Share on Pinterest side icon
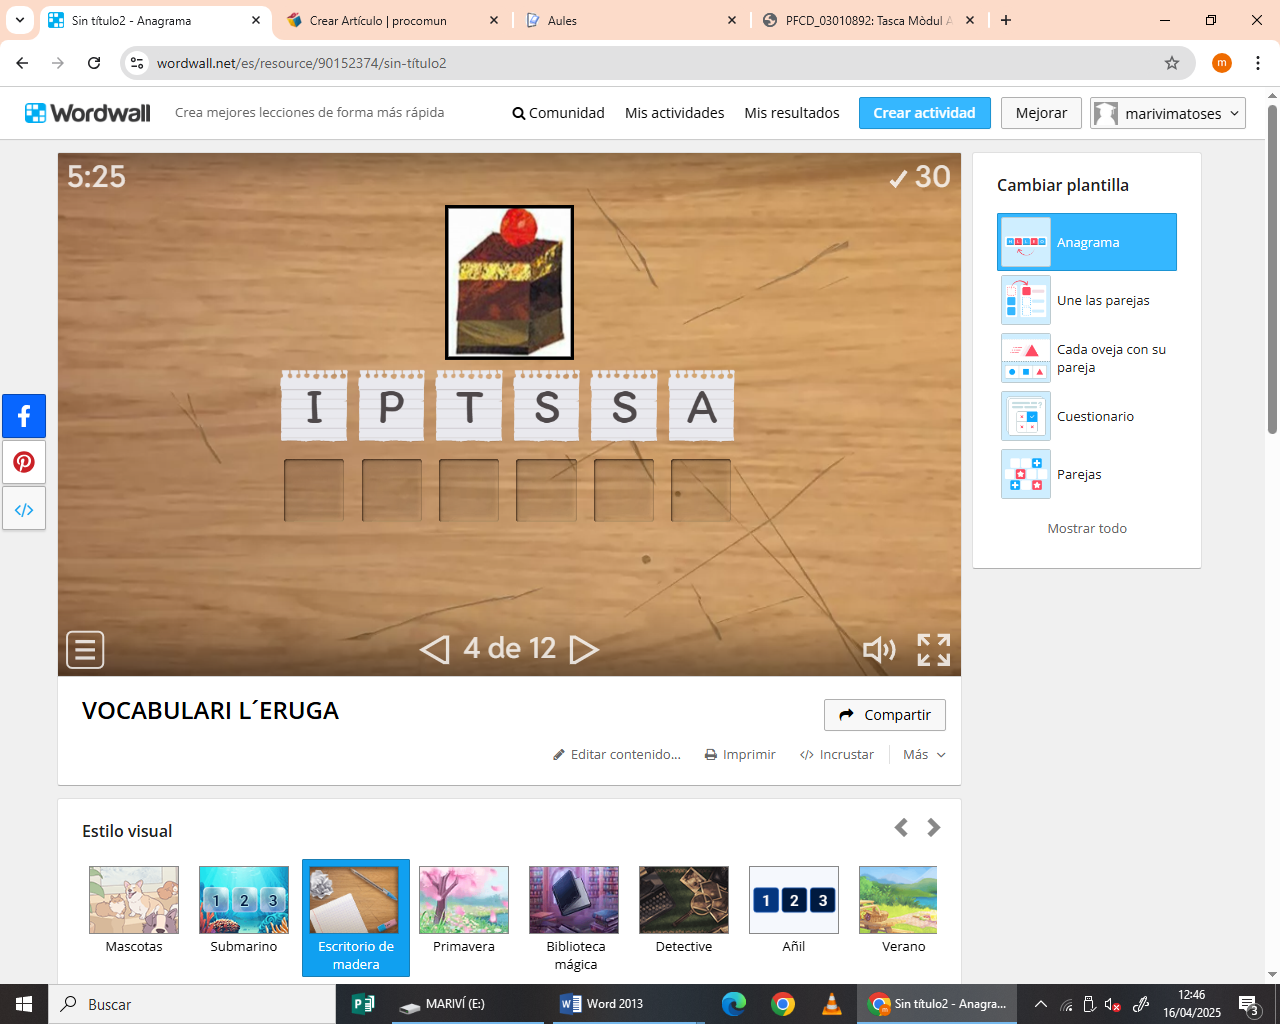Viewport: 1280px width, 1024px height. pos(24,462)
